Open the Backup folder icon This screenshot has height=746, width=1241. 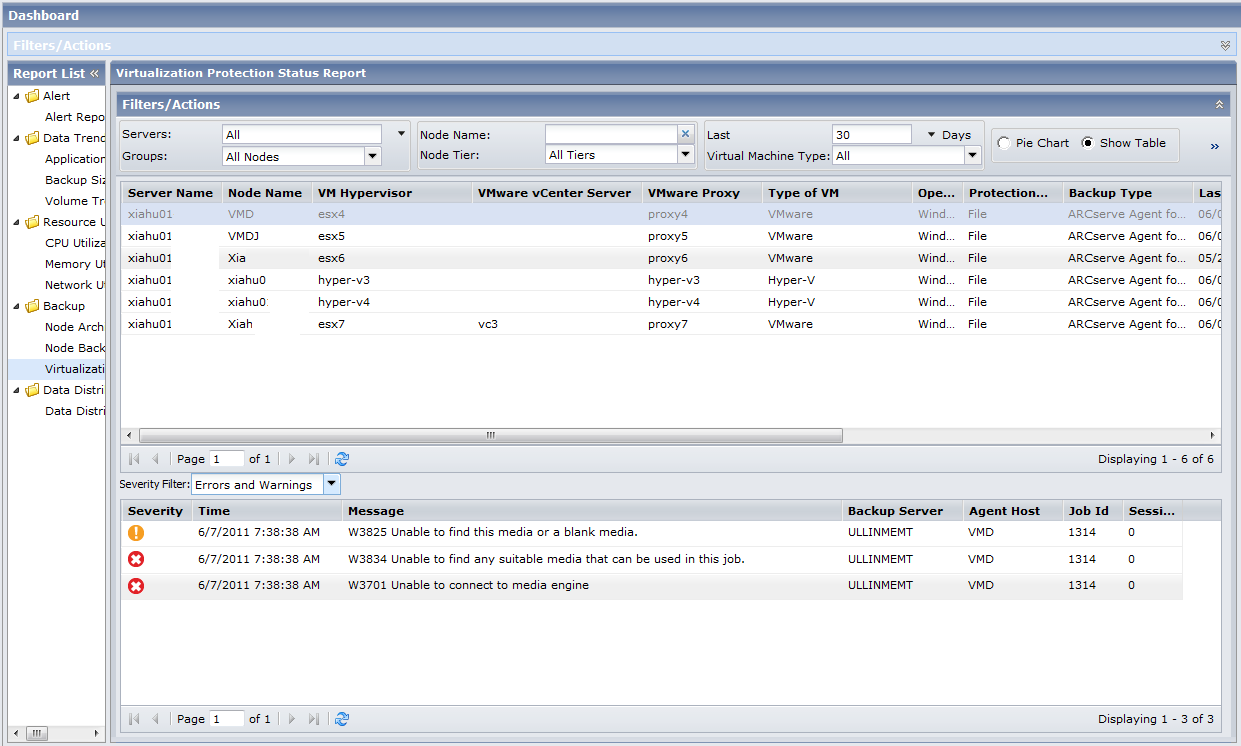tap(32, 306)
